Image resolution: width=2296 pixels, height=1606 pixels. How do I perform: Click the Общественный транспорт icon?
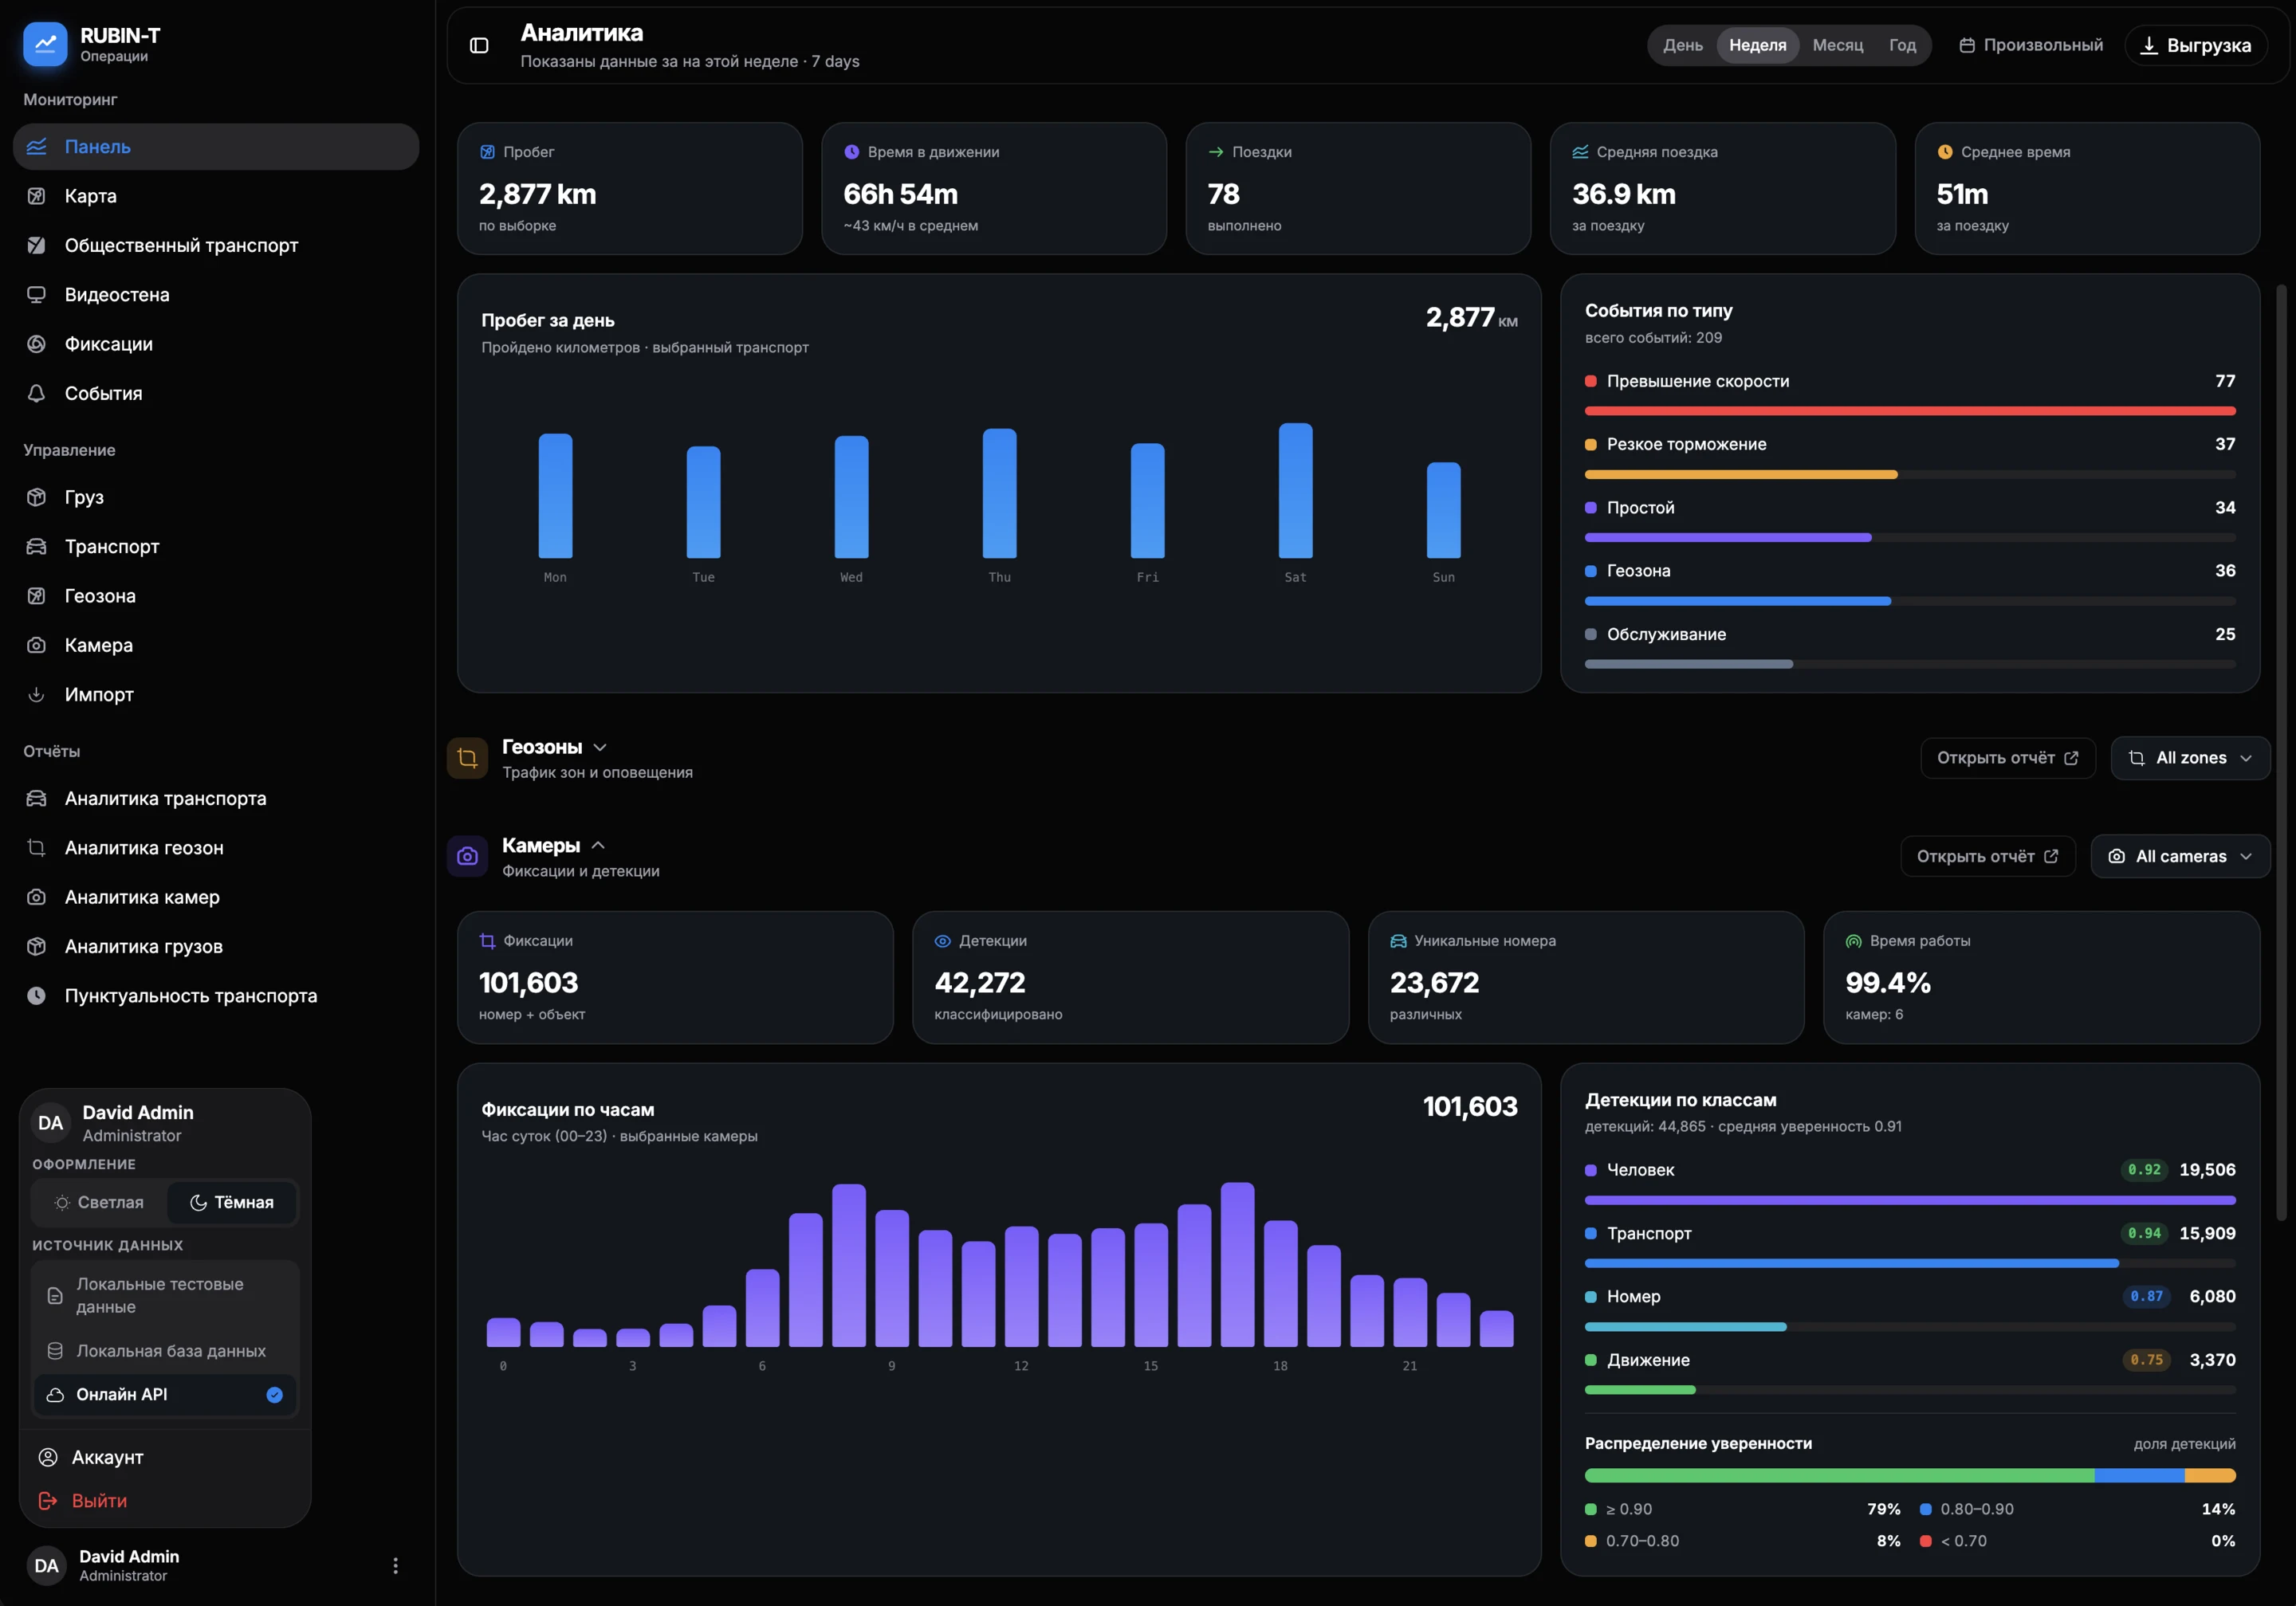pyautogui.click(x=37, y=245)
